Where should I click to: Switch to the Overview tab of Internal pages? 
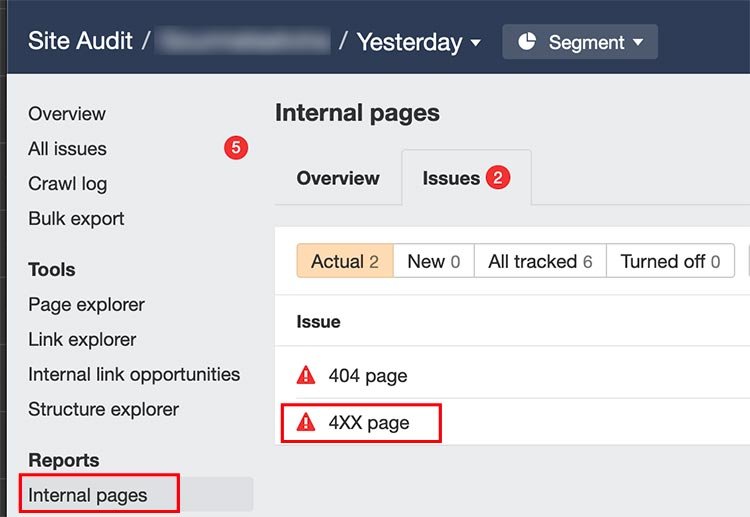coord(338,178)
